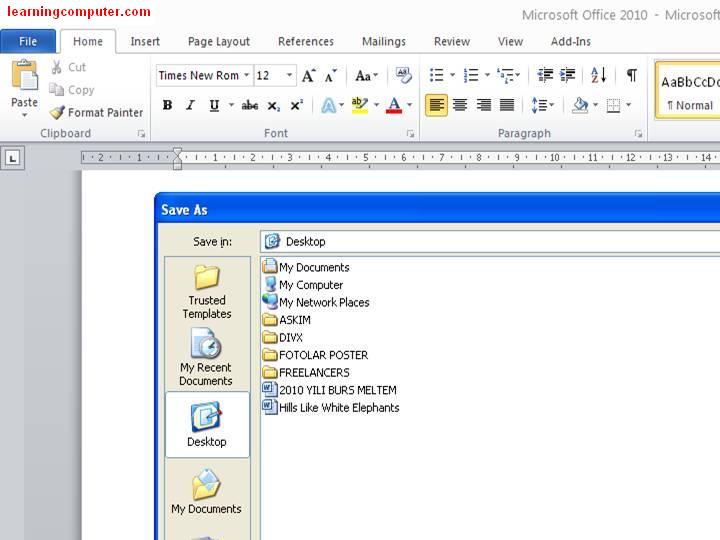Viewport: 720px width, 540px height.
Task: Toggle Bold formatting
Action: 168,105
